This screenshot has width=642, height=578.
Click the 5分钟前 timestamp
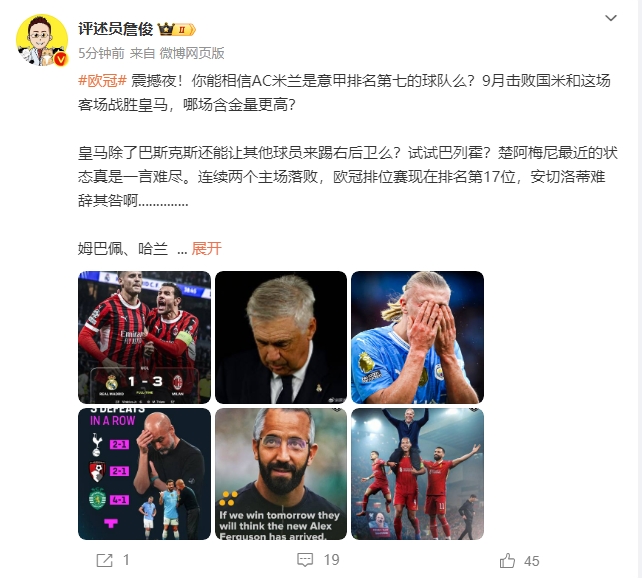(x=101, y=53)
